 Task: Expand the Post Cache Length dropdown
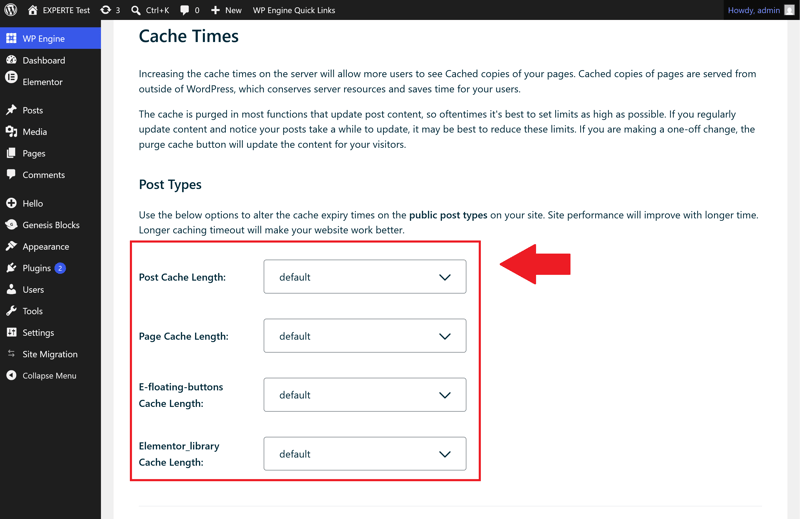pos(365,277)
